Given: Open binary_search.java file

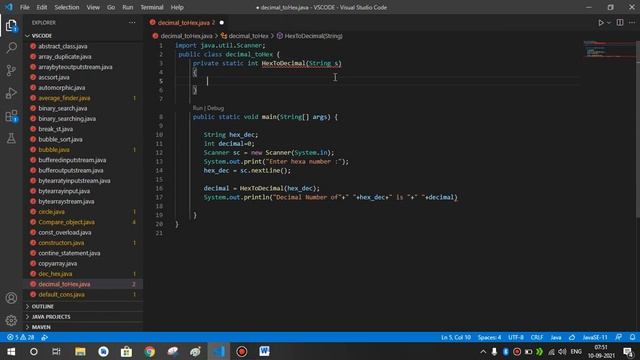Looking at the screenshot, I should tap(62, 109).
